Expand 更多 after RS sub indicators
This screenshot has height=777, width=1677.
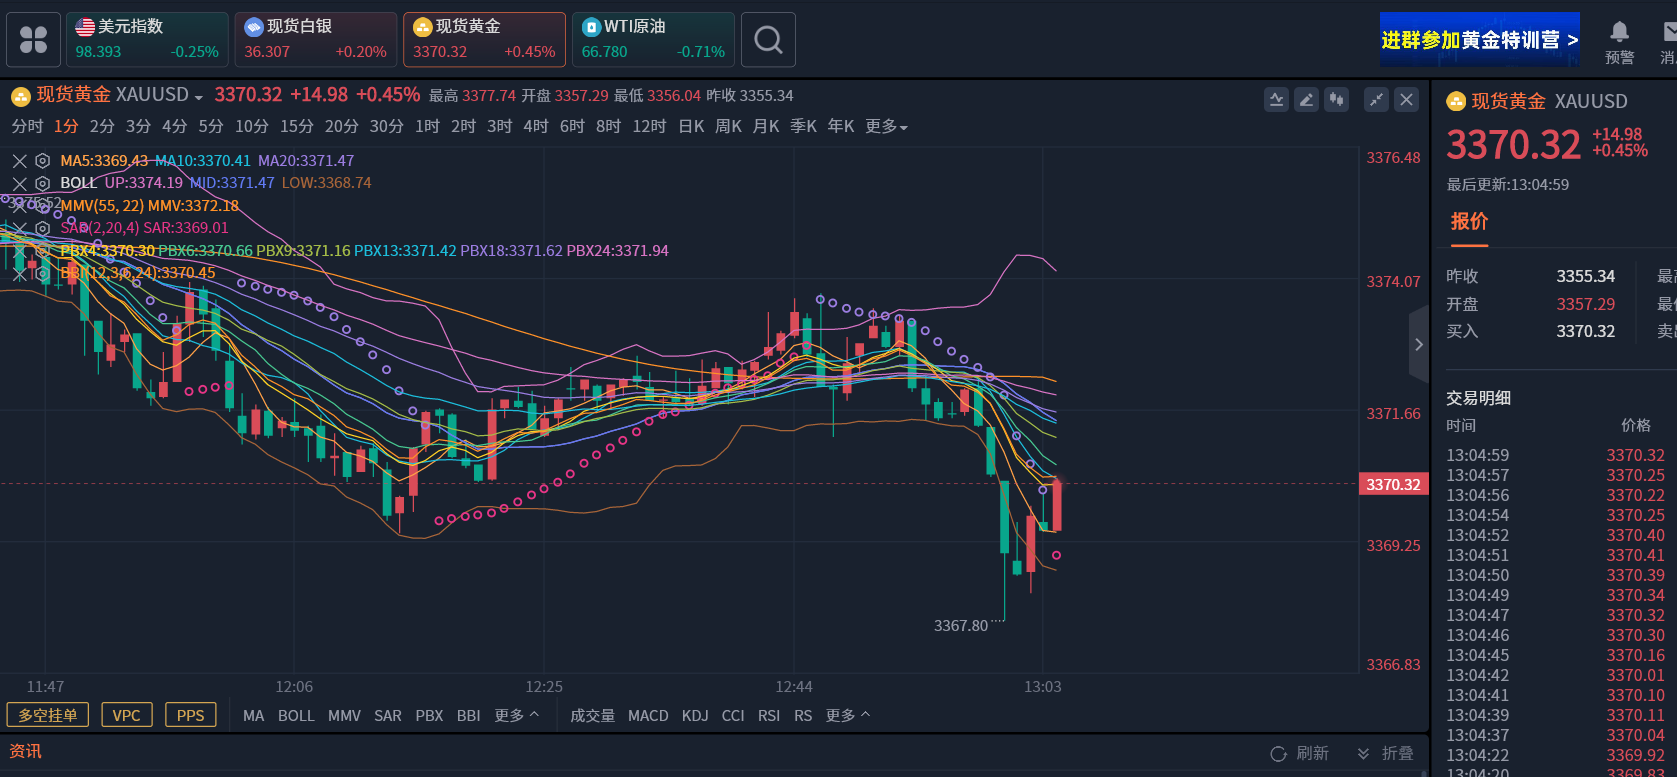tap(848, 716)
